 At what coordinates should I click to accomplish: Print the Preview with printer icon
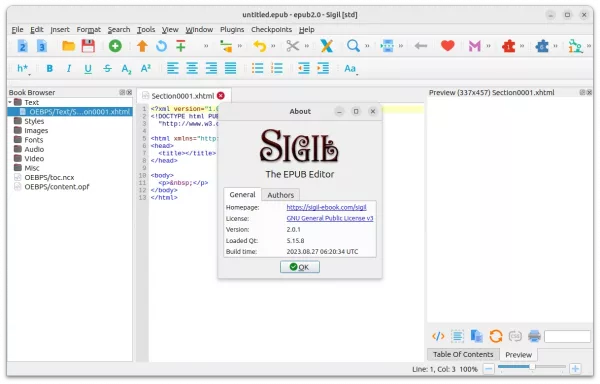[534, 337]
